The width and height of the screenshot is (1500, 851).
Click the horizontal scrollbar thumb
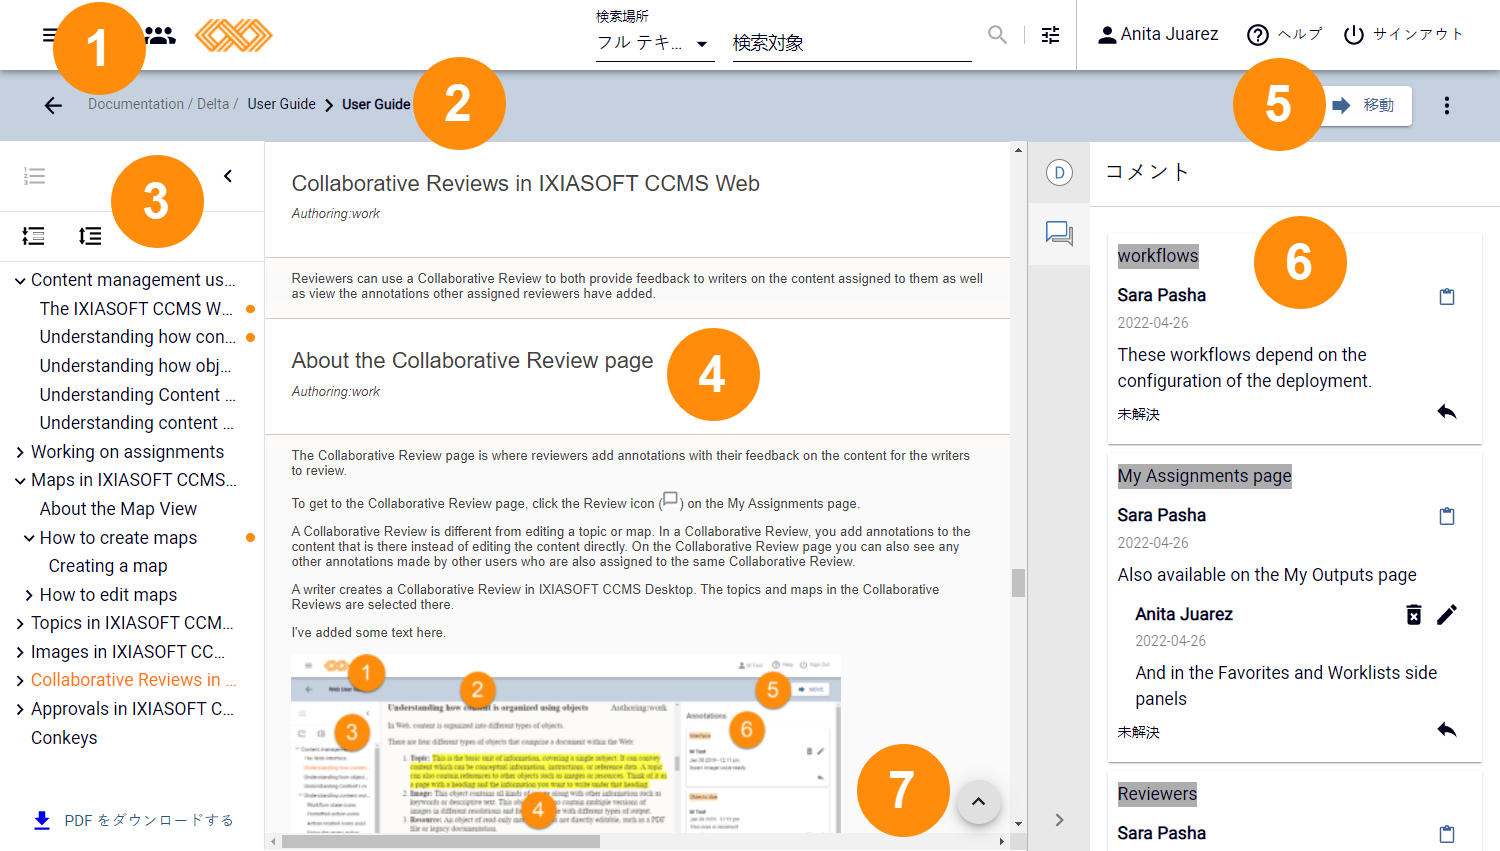(x=441, y=842)
